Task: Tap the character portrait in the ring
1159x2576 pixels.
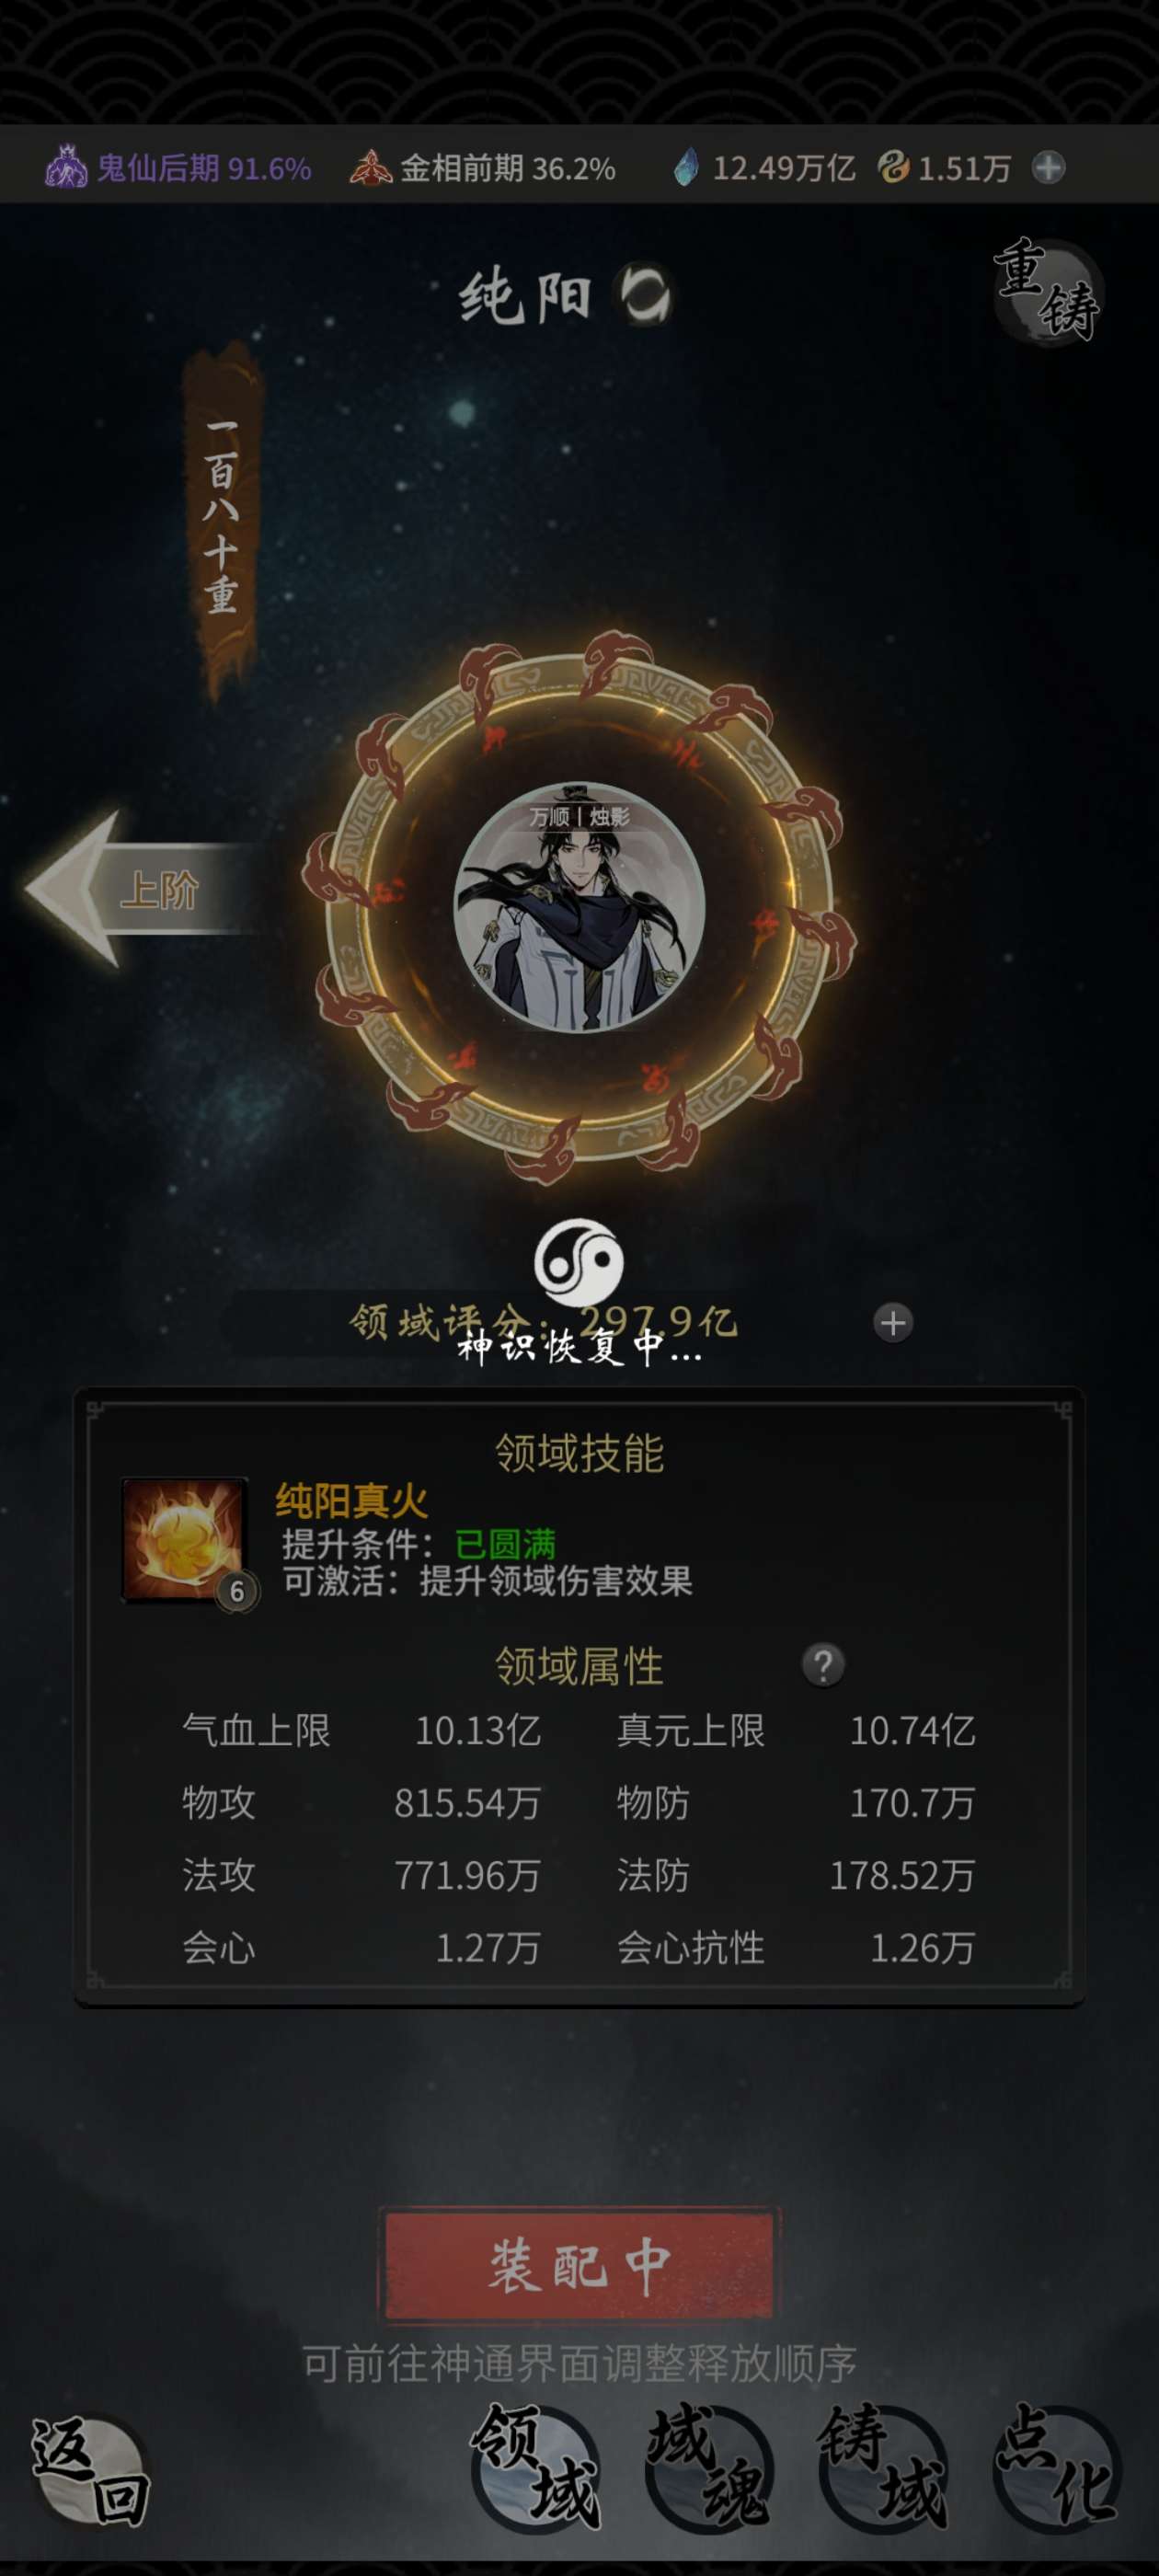Action: pyautogui.click(x=579, y=908)
